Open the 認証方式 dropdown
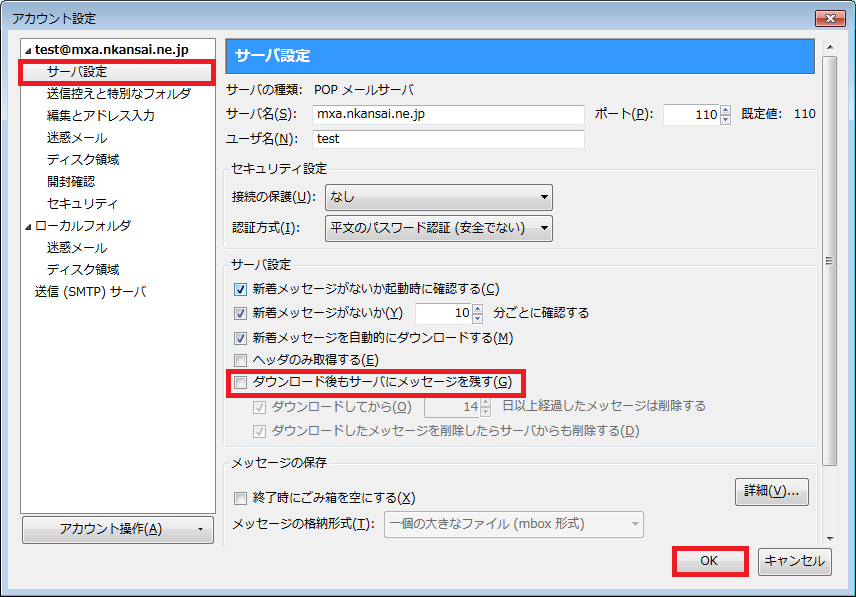The width and height of the screenshot is (856, 597). click(439, 228)
